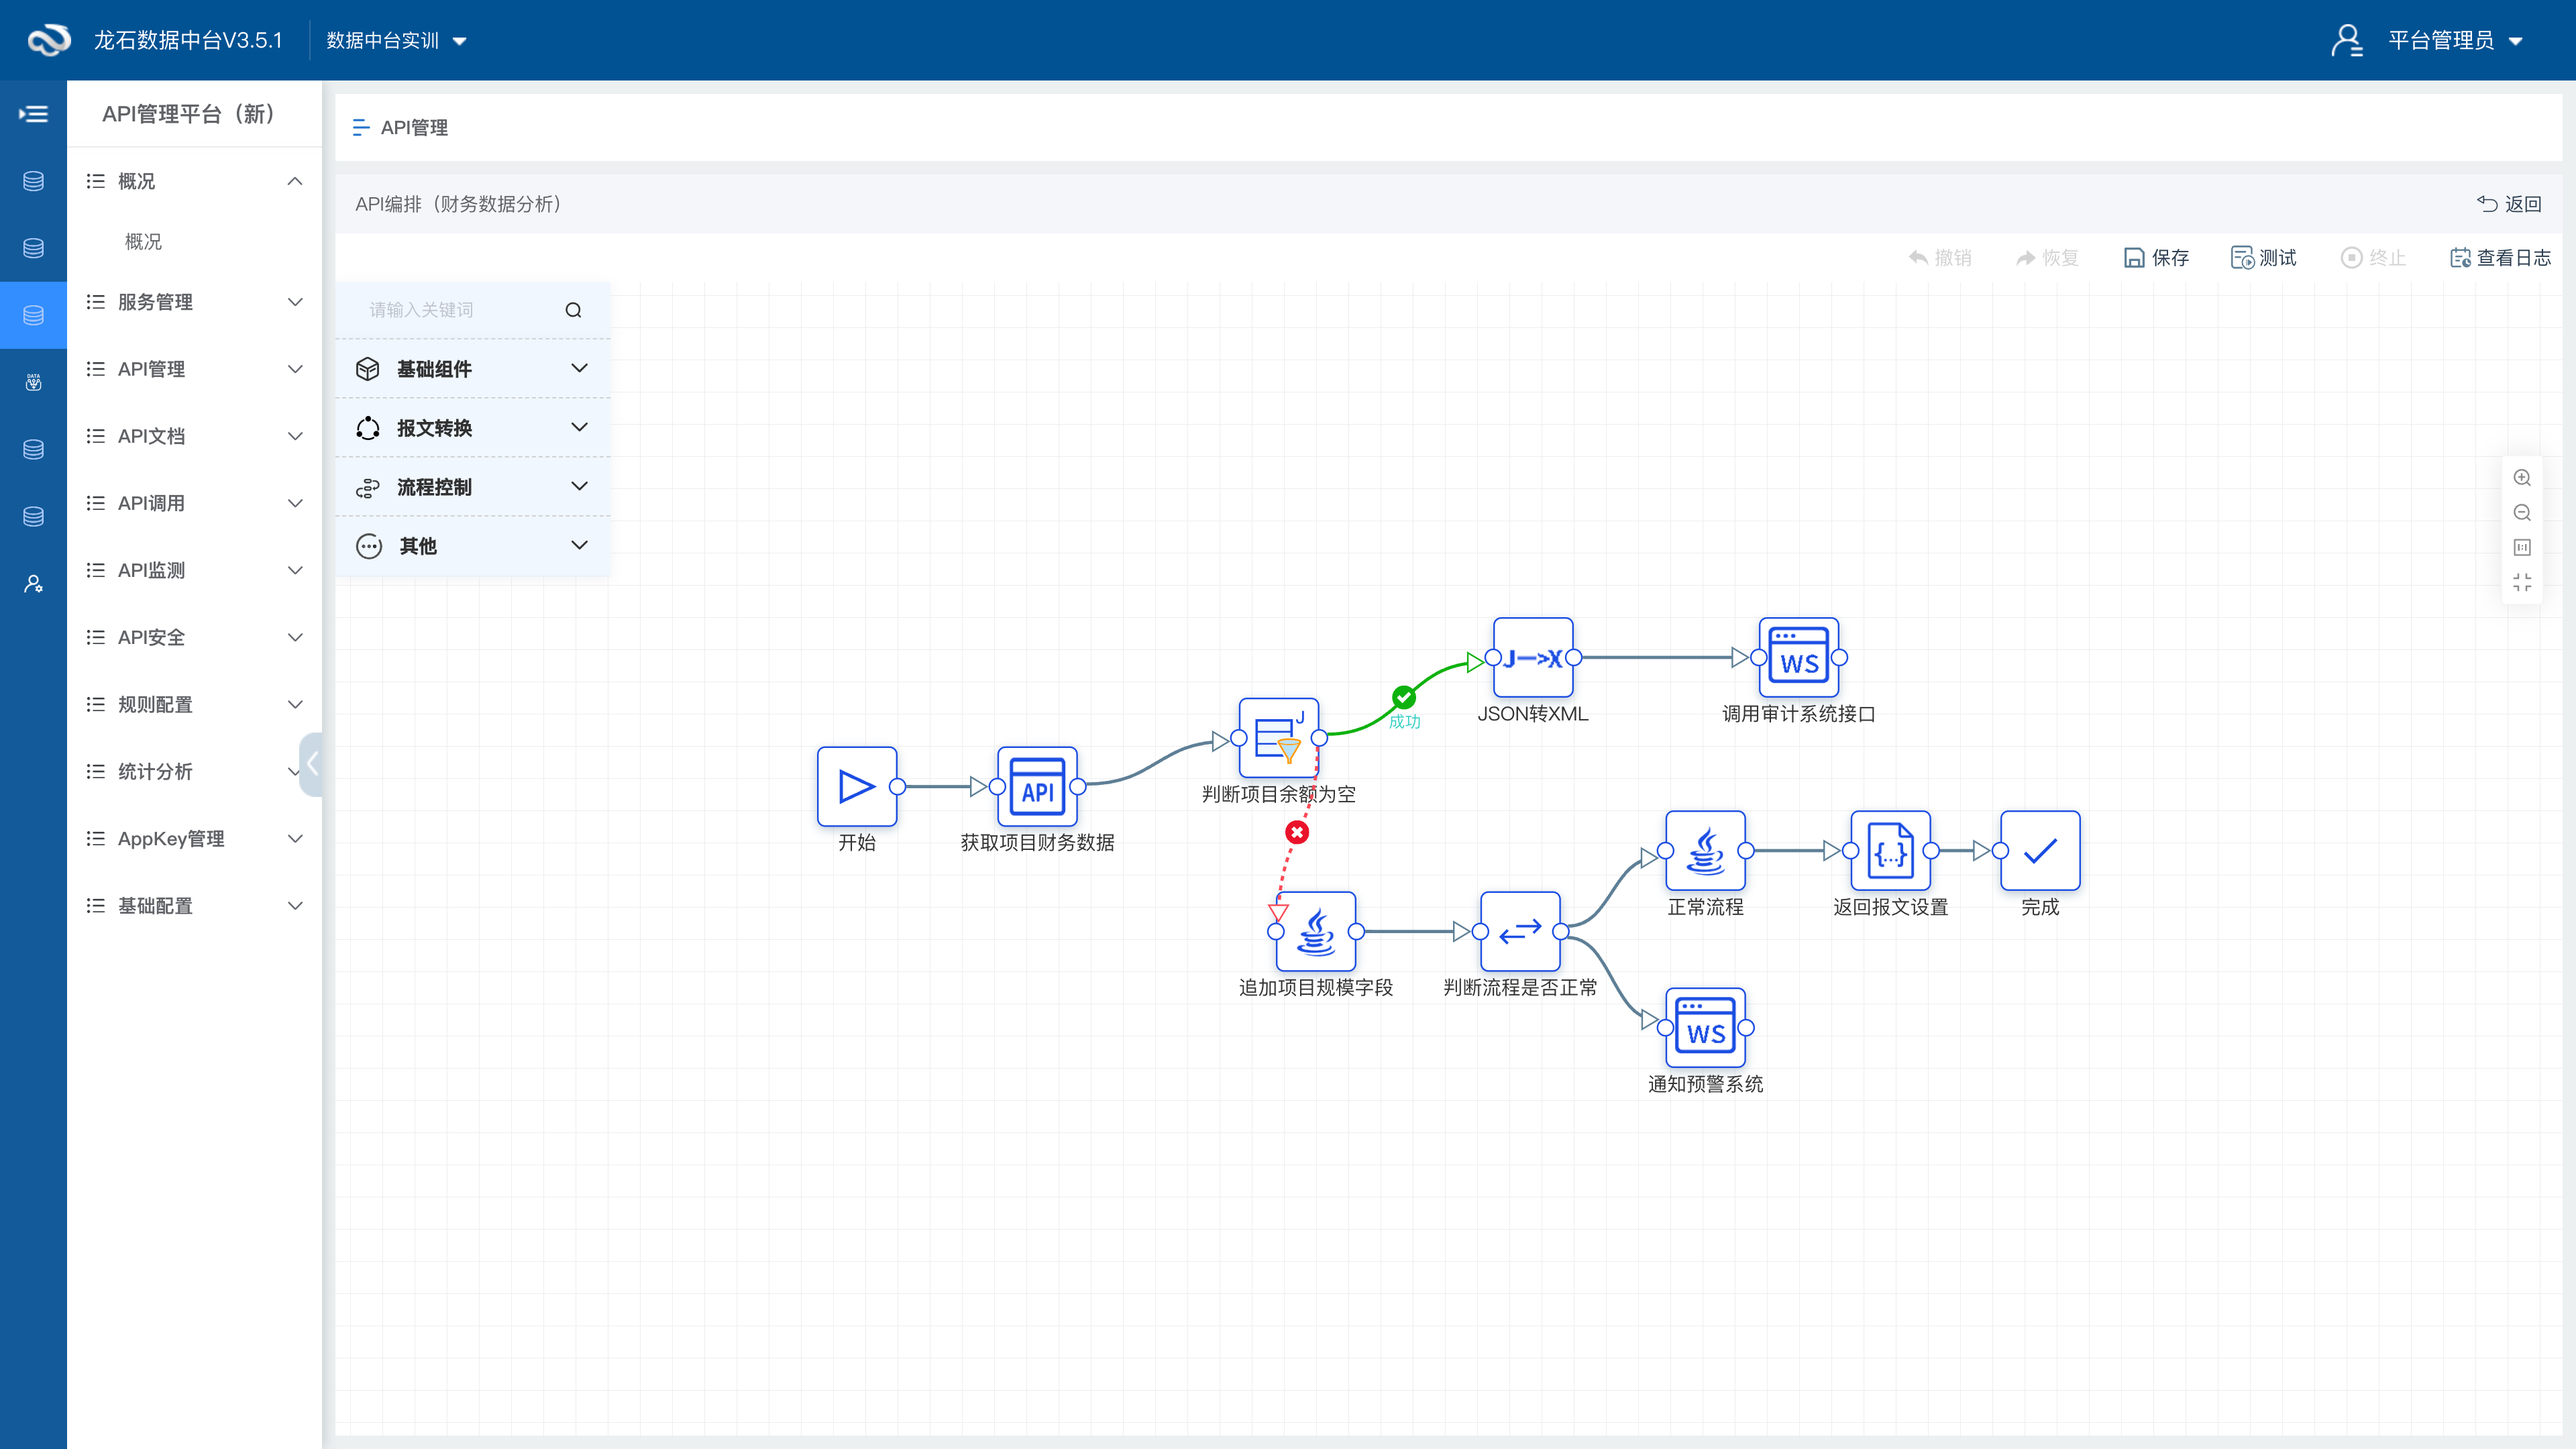Expand the 统计分析 menu

(x=194, y=771)
